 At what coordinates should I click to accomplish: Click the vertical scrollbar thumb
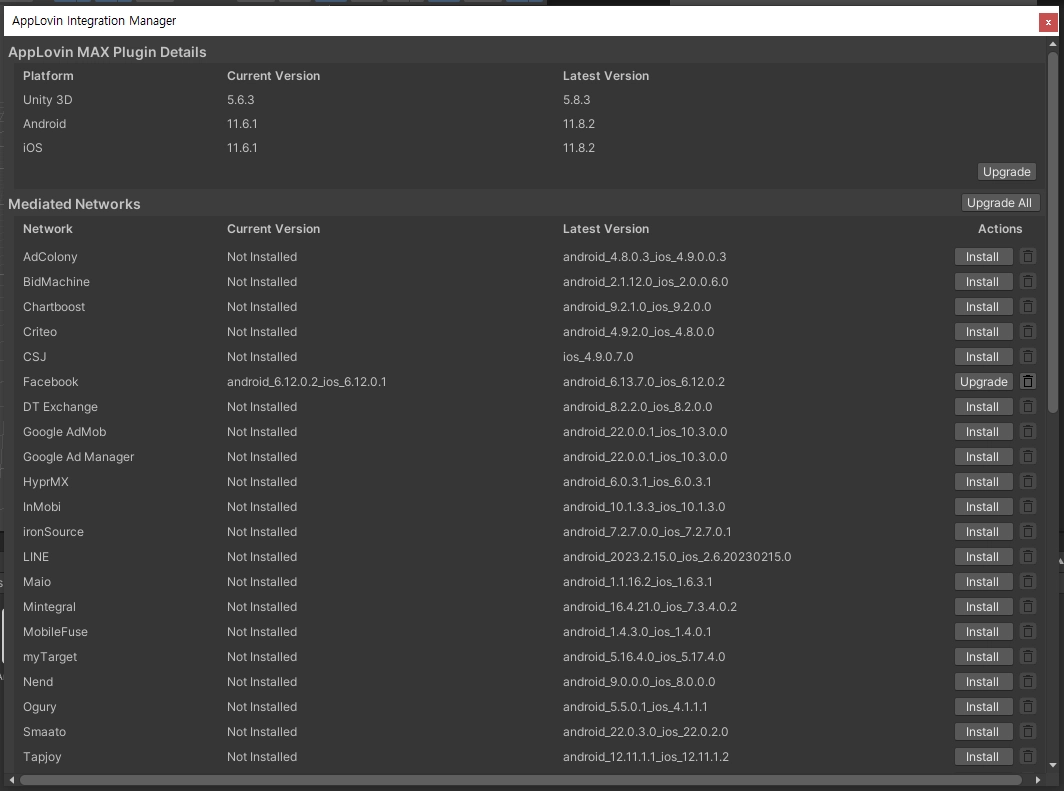pyautogui.click(x=1052, y=233)
